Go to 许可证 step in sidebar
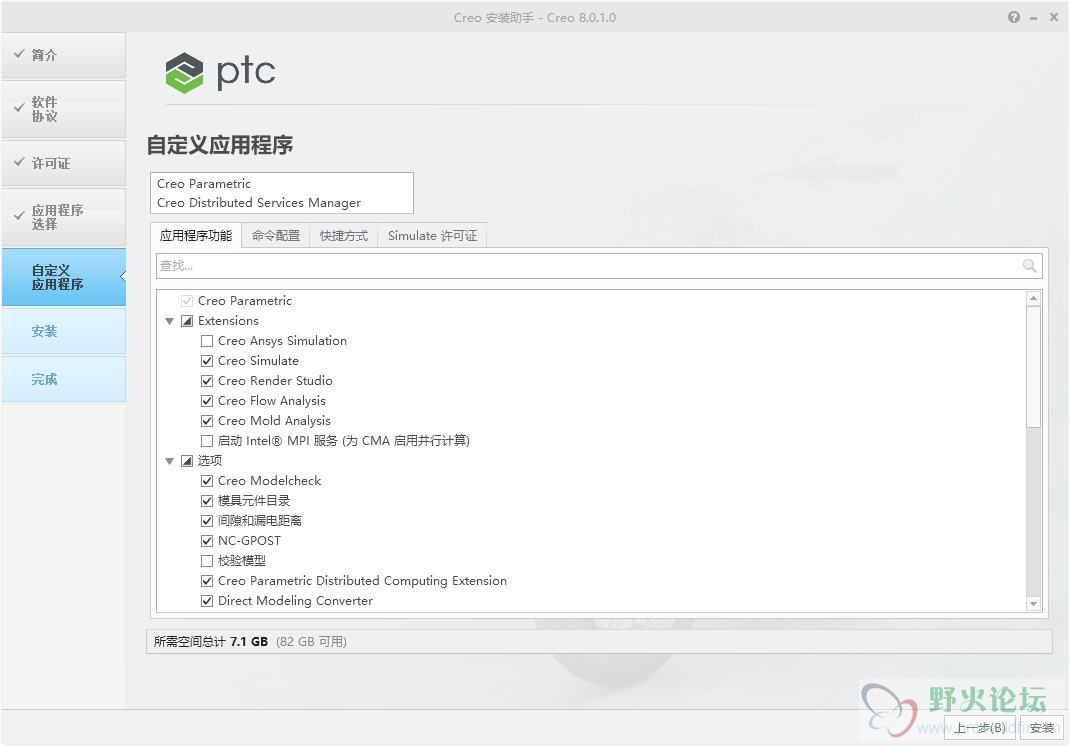 (63, 163)
